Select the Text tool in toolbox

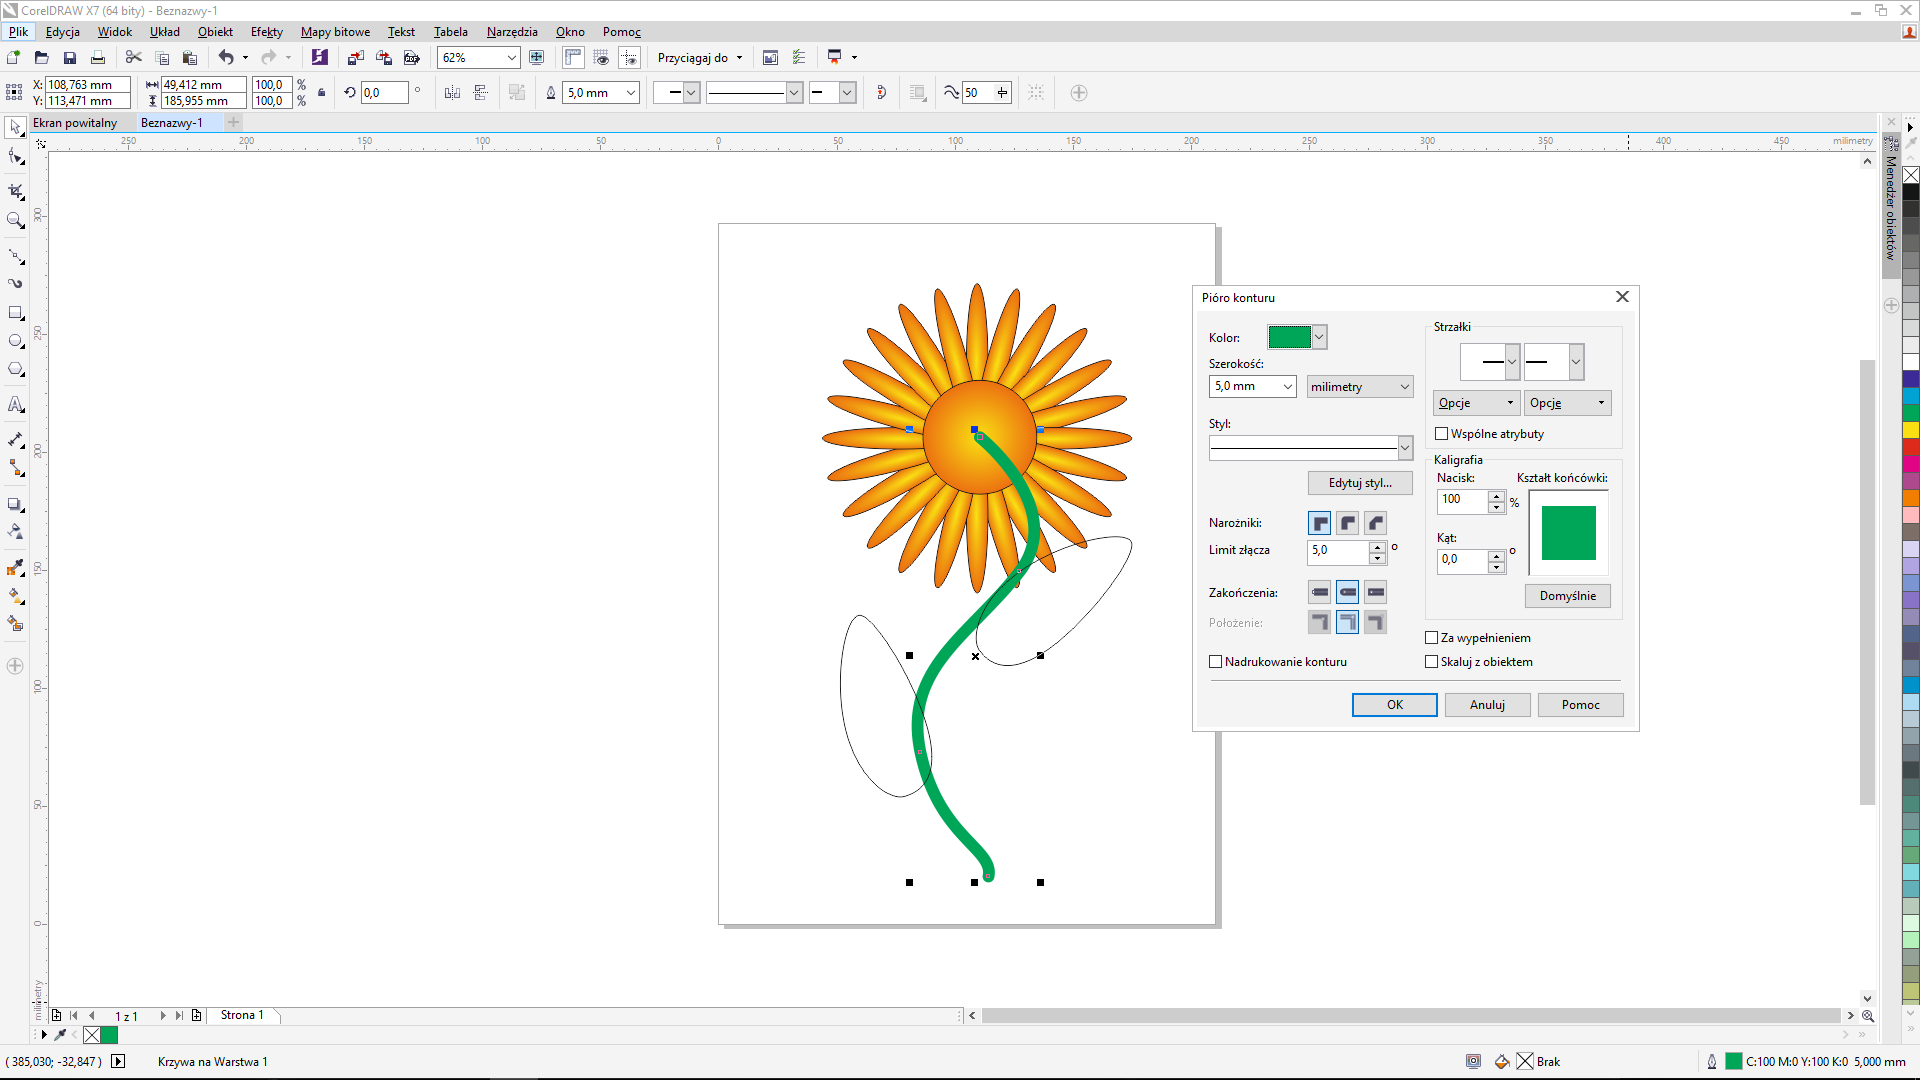pos(16,405)
